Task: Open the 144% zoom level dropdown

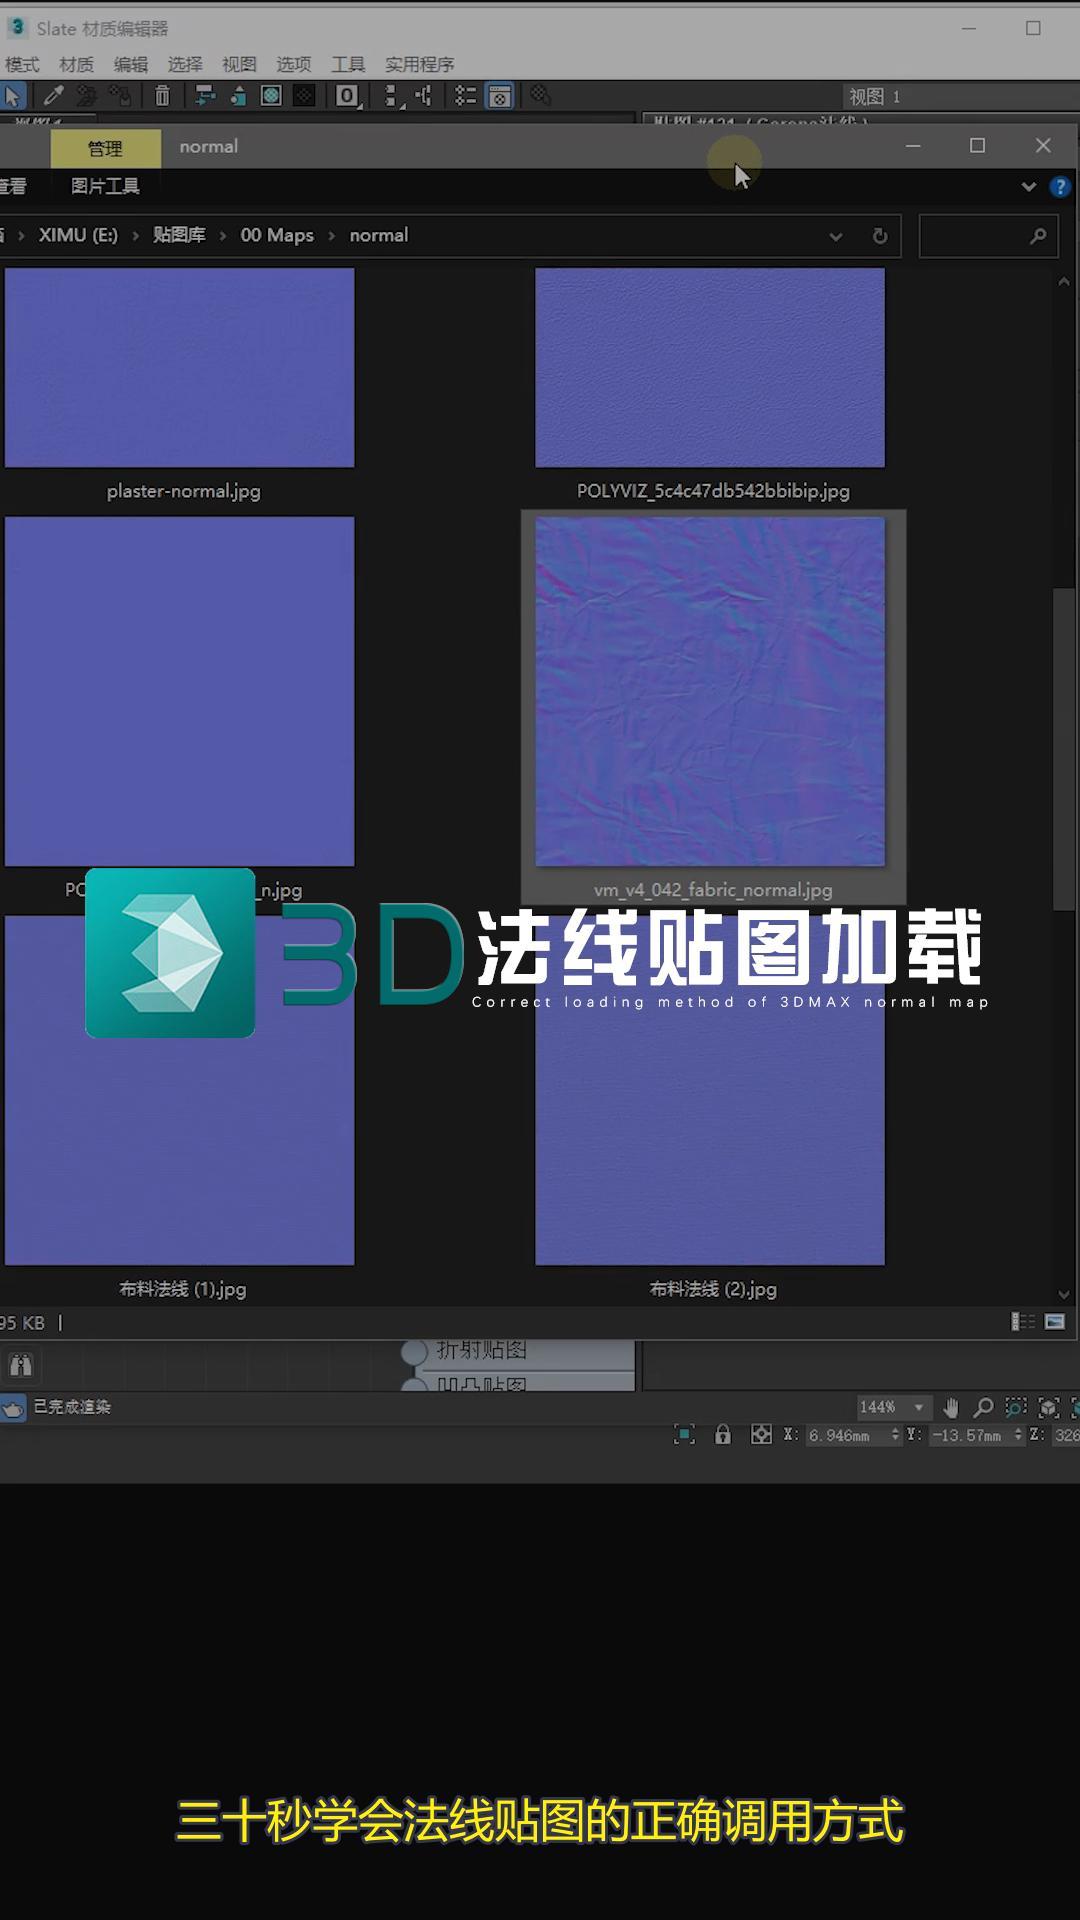Action: (x=919, y=1408)
